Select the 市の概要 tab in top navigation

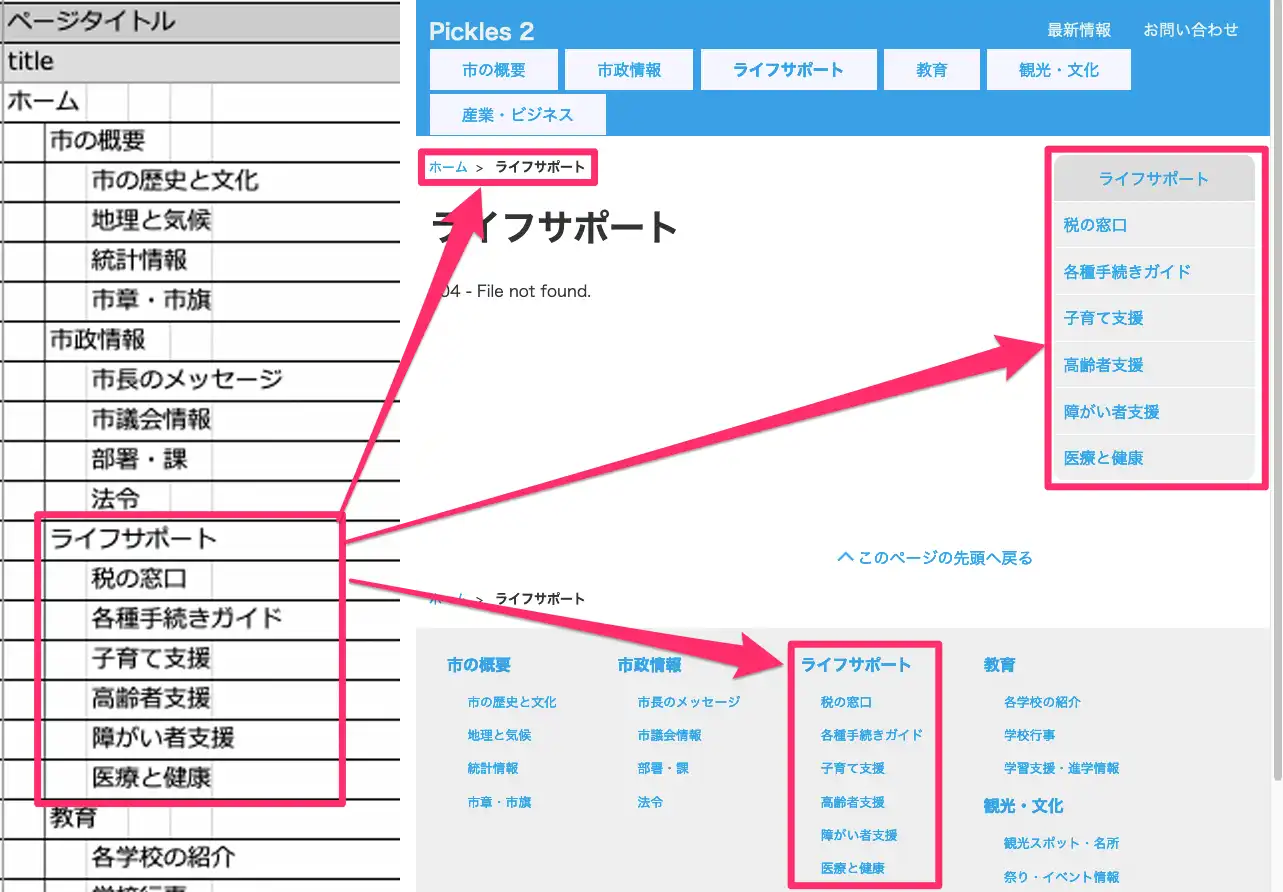493,70
